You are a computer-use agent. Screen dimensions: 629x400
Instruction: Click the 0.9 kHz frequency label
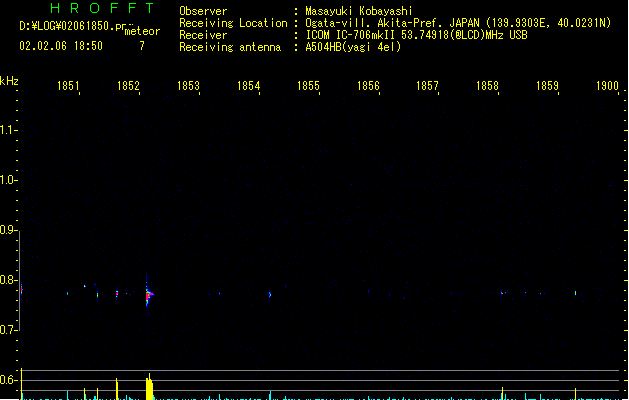[8, 230]
